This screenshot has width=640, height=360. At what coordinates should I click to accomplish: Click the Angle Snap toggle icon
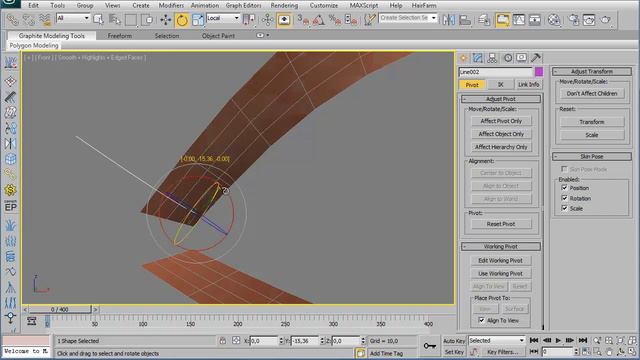[319, 20]
